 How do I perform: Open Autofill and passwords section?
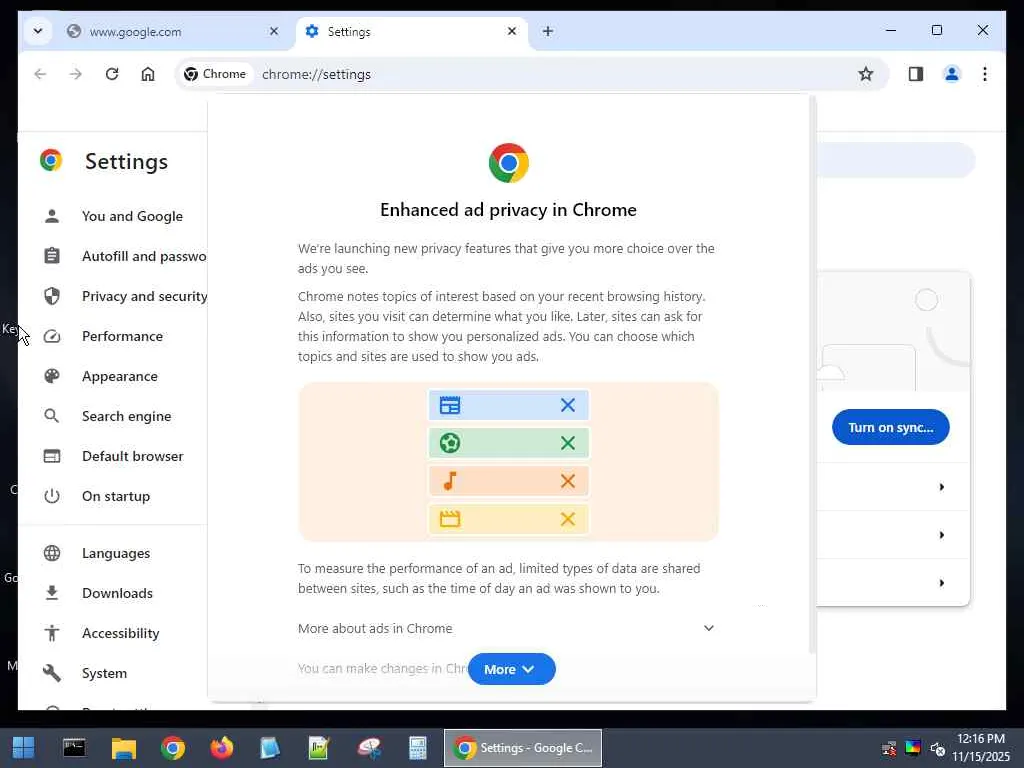[x=143, y=256]
